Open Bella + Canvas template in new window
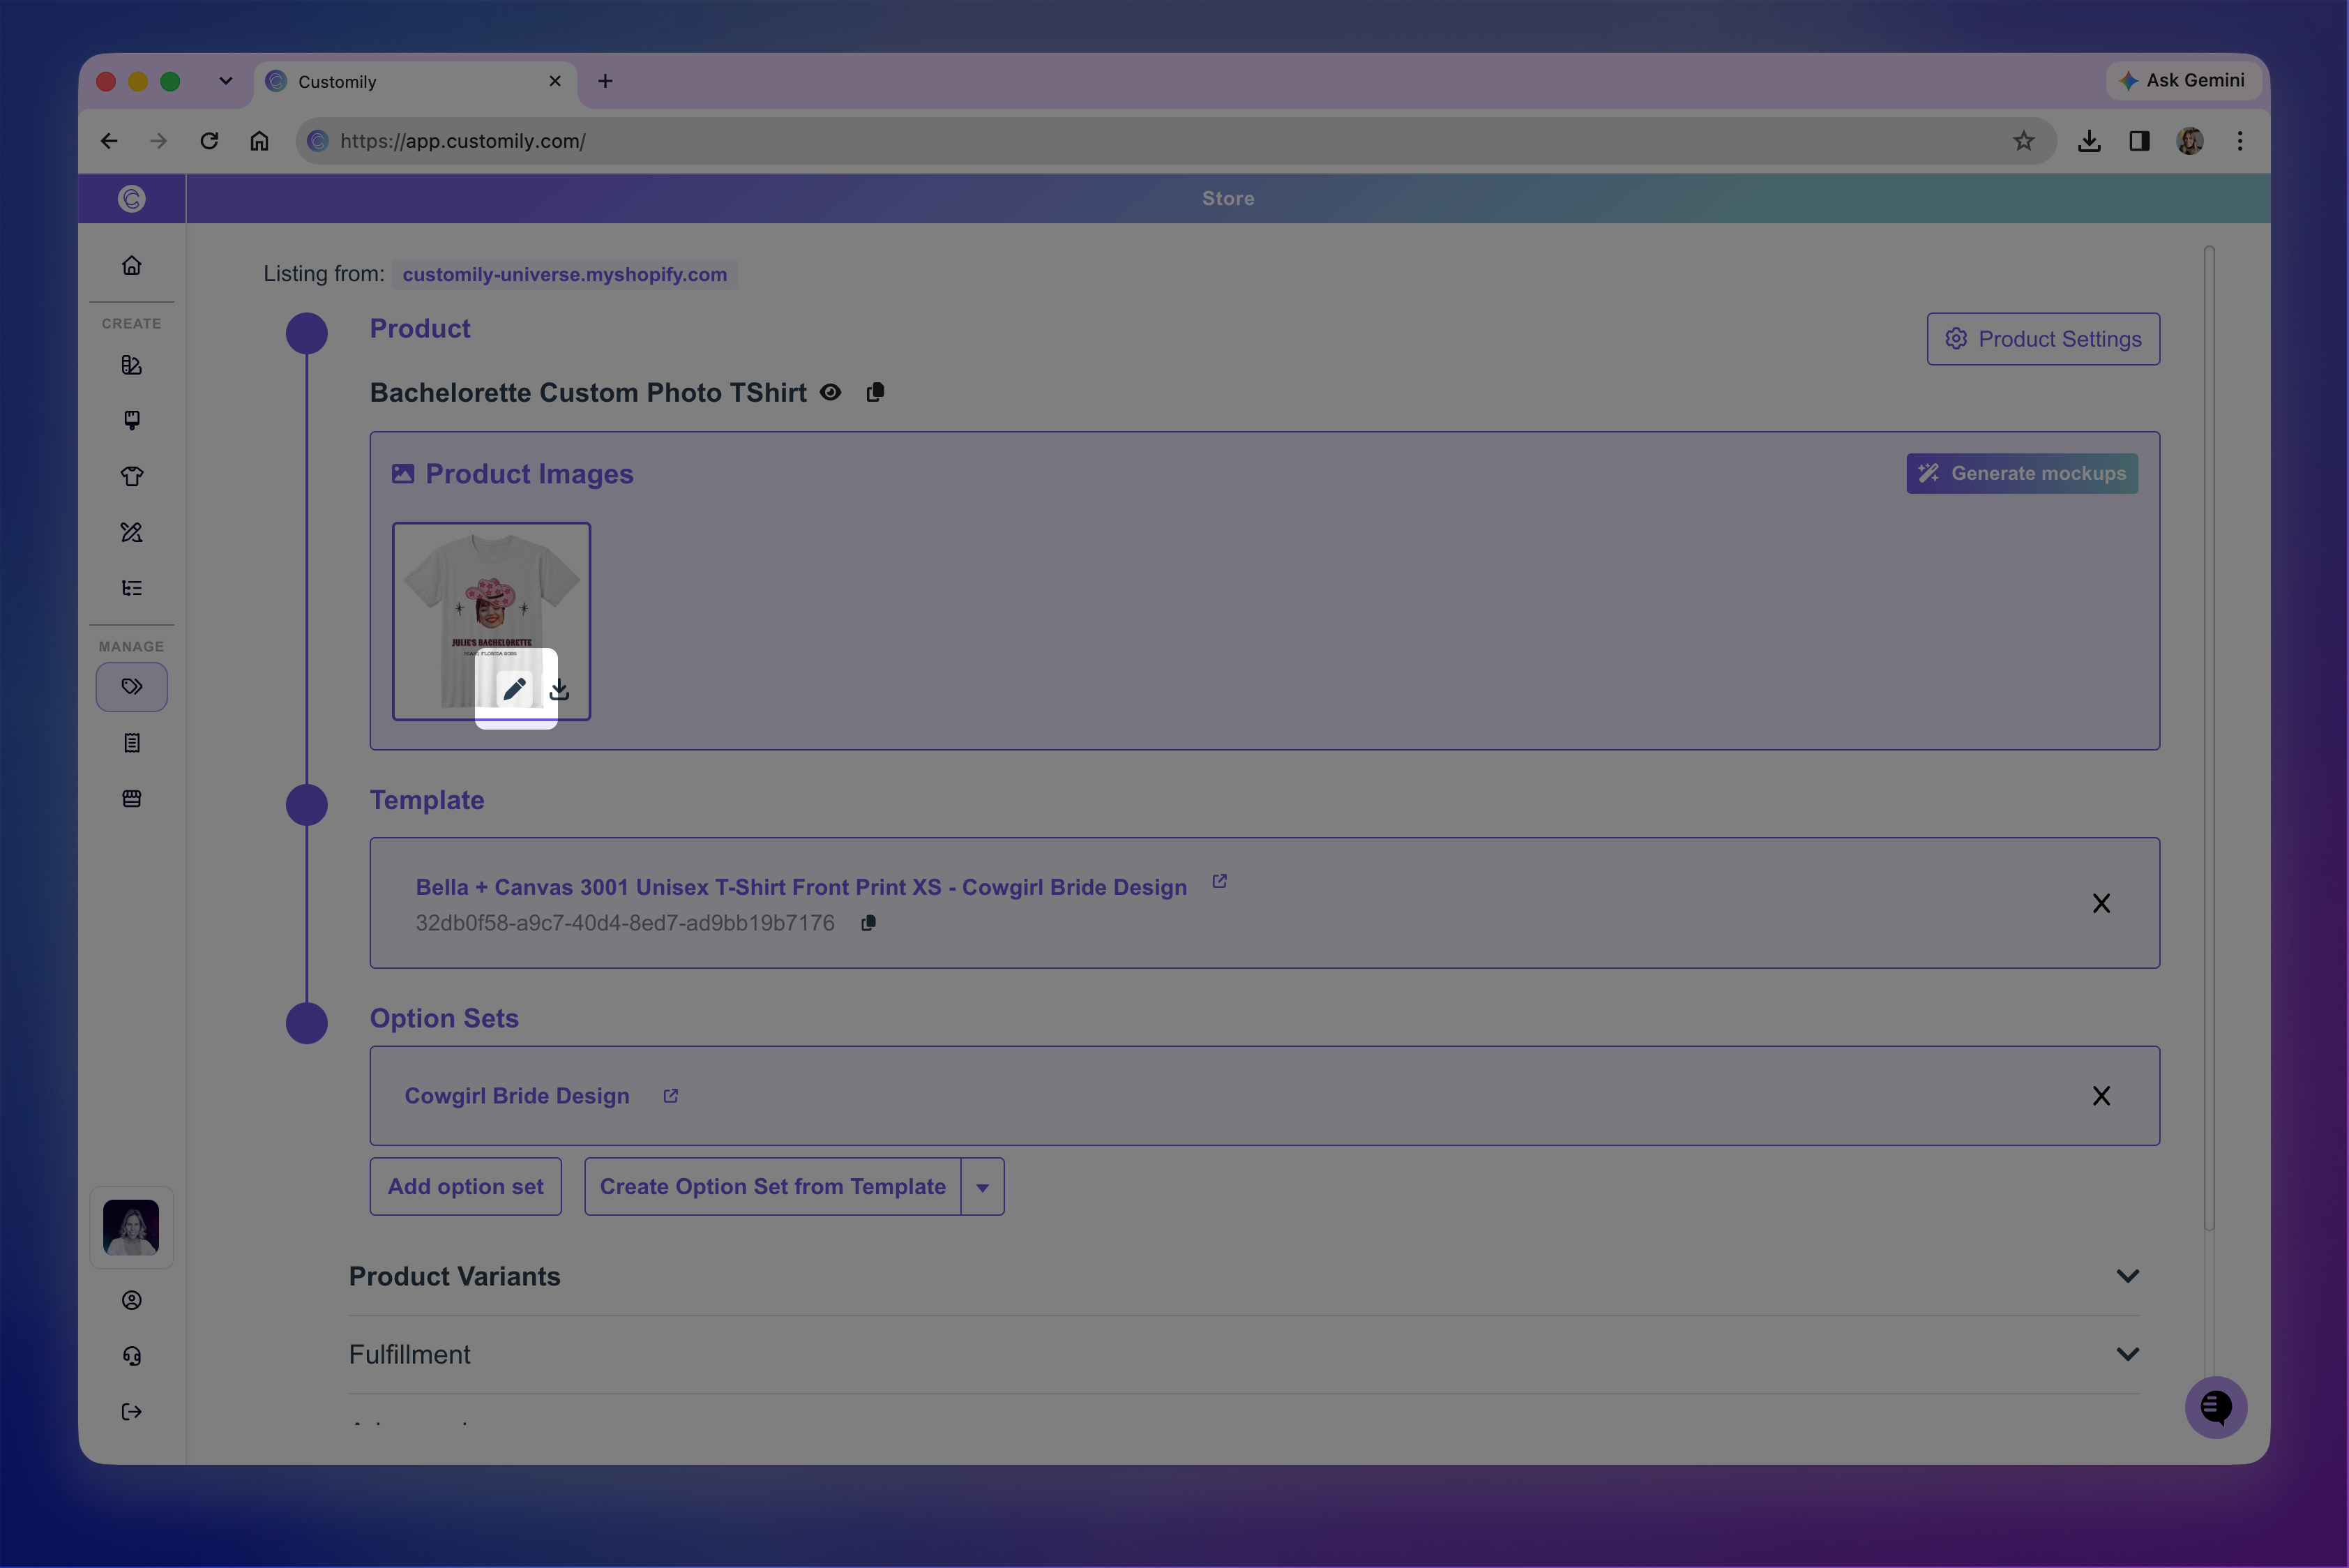The height and width of the screenshot is (1568, 2349). coord(1219,881)
